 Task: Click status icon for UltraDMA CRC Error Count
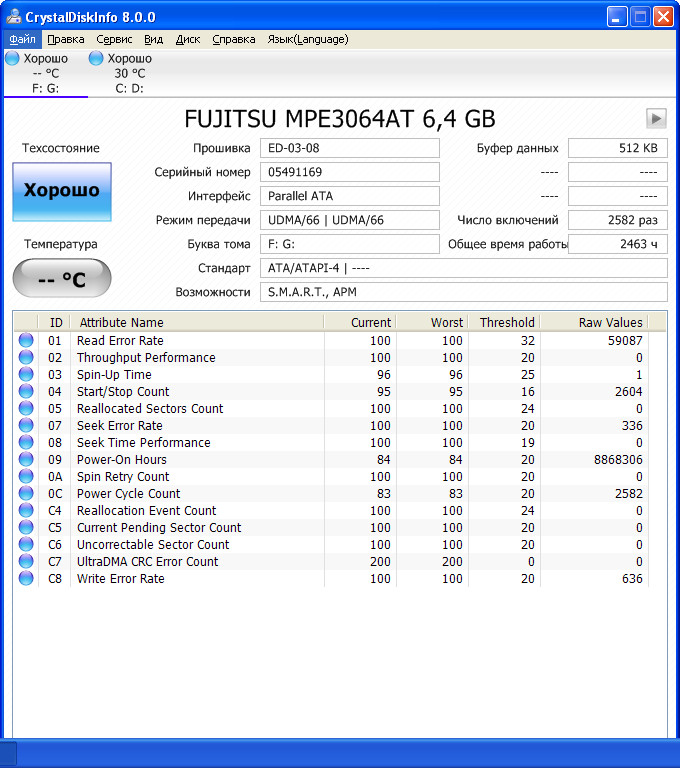(x=26, y=561)
